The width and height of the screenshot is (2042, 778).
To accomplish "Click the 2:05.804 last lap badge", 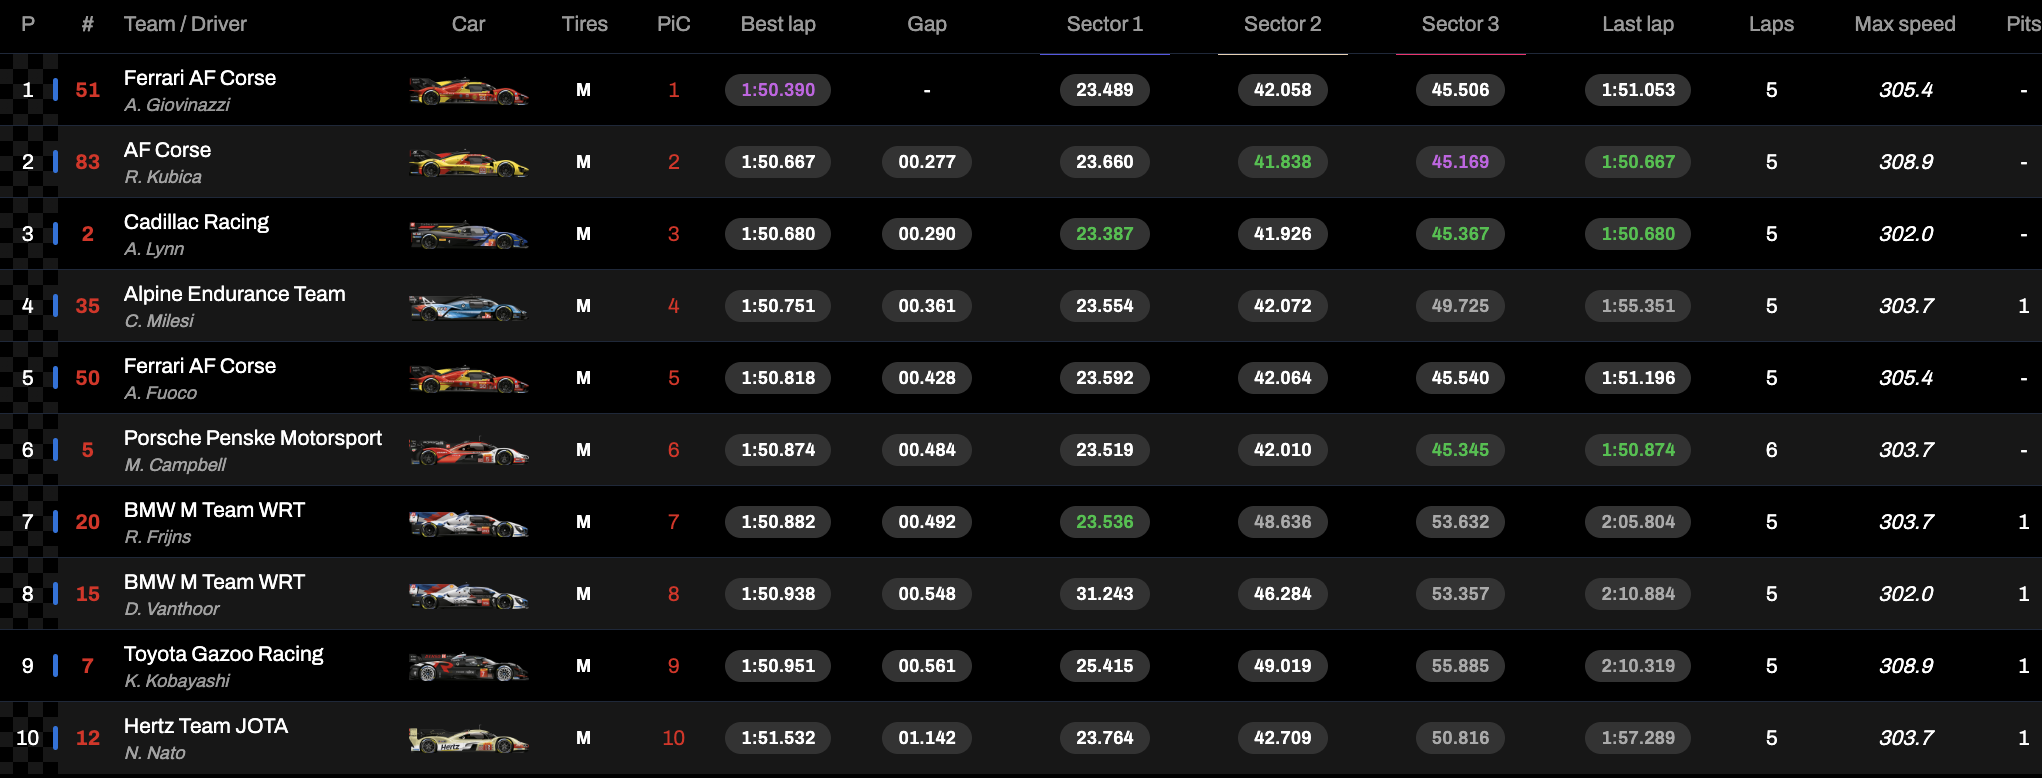I will click(1638, 522).
